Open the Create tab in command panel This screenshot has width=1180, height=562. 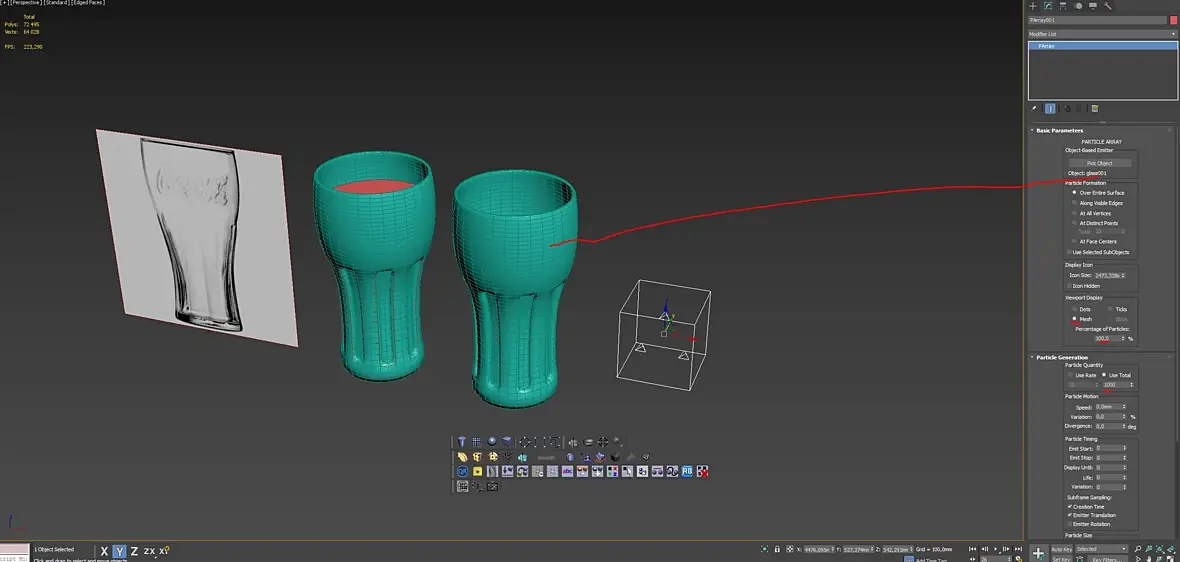(1033, 6)
